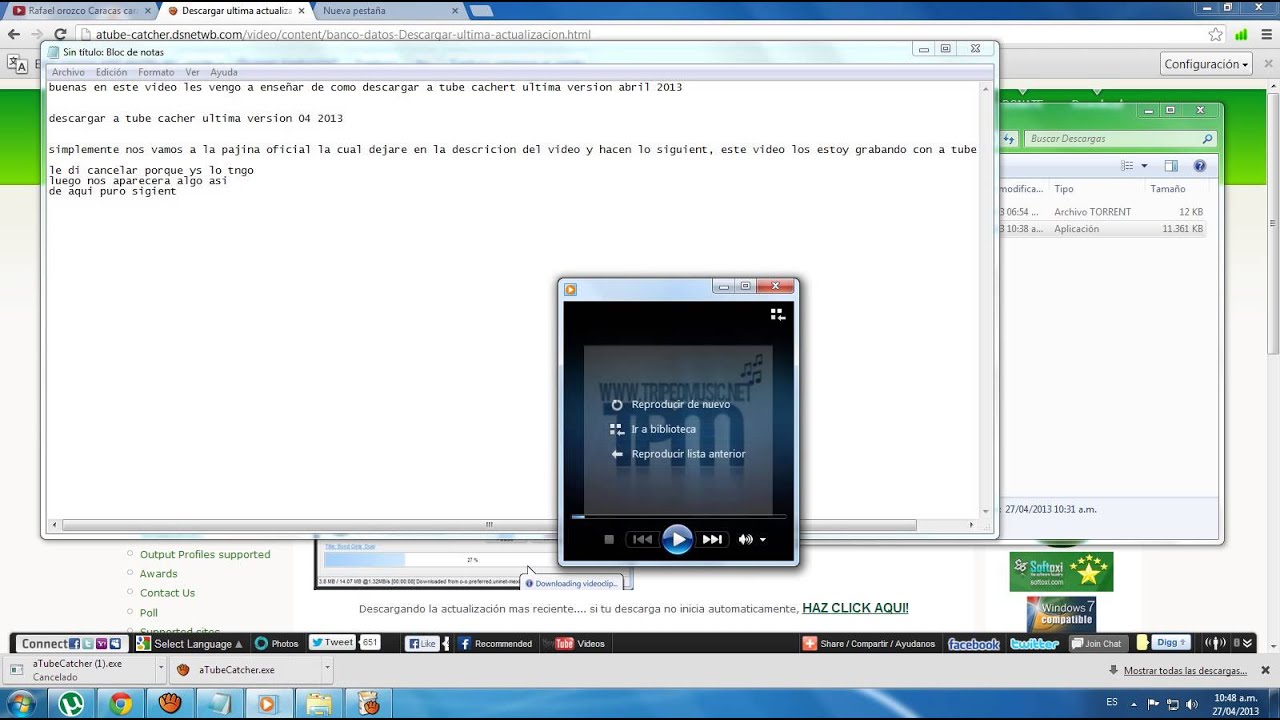The height and width of the screenshot is (720, 1280).
Task: Open uTorrent from the taskbar
Action: (x=71, y=704)
